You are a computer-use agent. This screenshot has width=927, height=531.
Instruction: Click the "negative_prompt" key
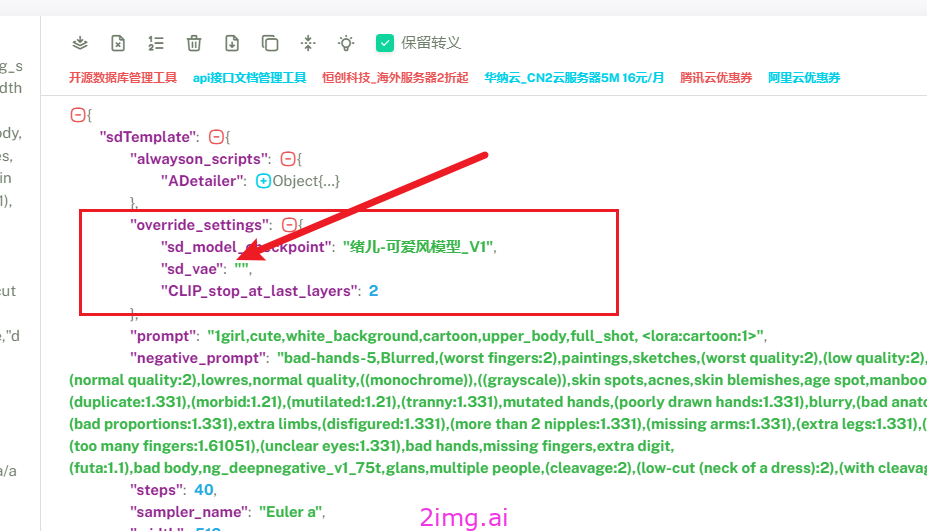click(196, 358)
